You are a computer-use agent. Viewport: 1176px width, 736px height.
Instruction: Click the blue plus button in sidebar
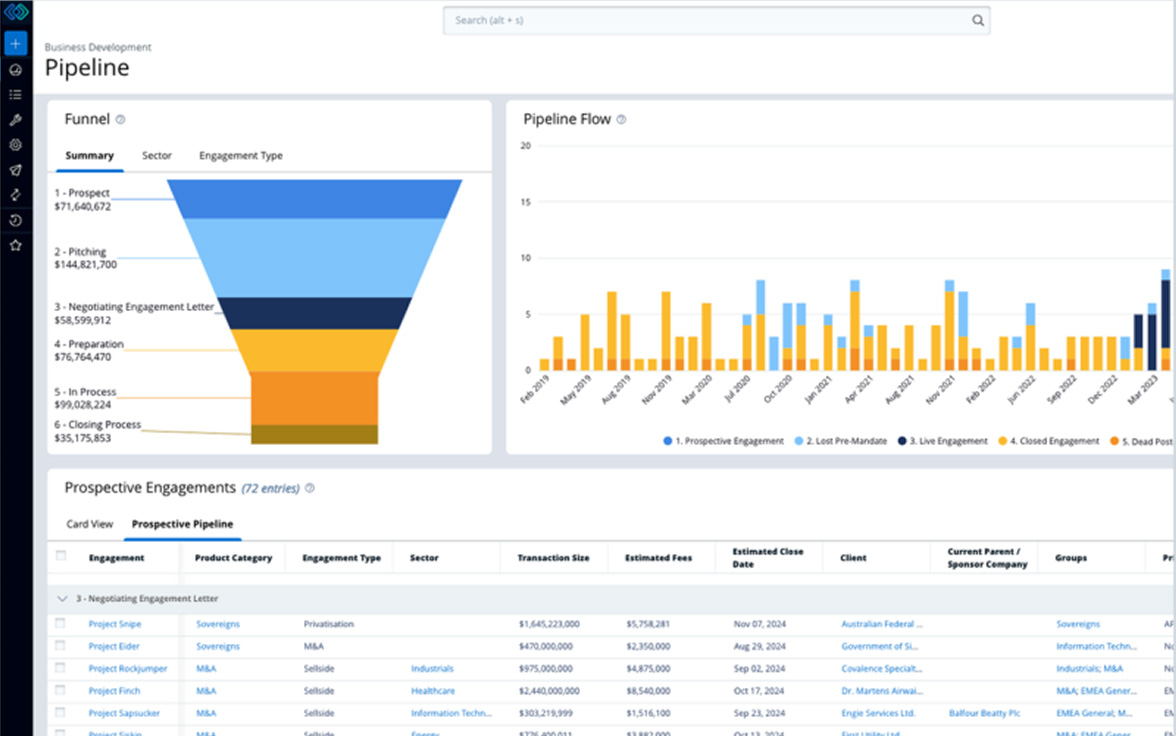coord(15,44)
